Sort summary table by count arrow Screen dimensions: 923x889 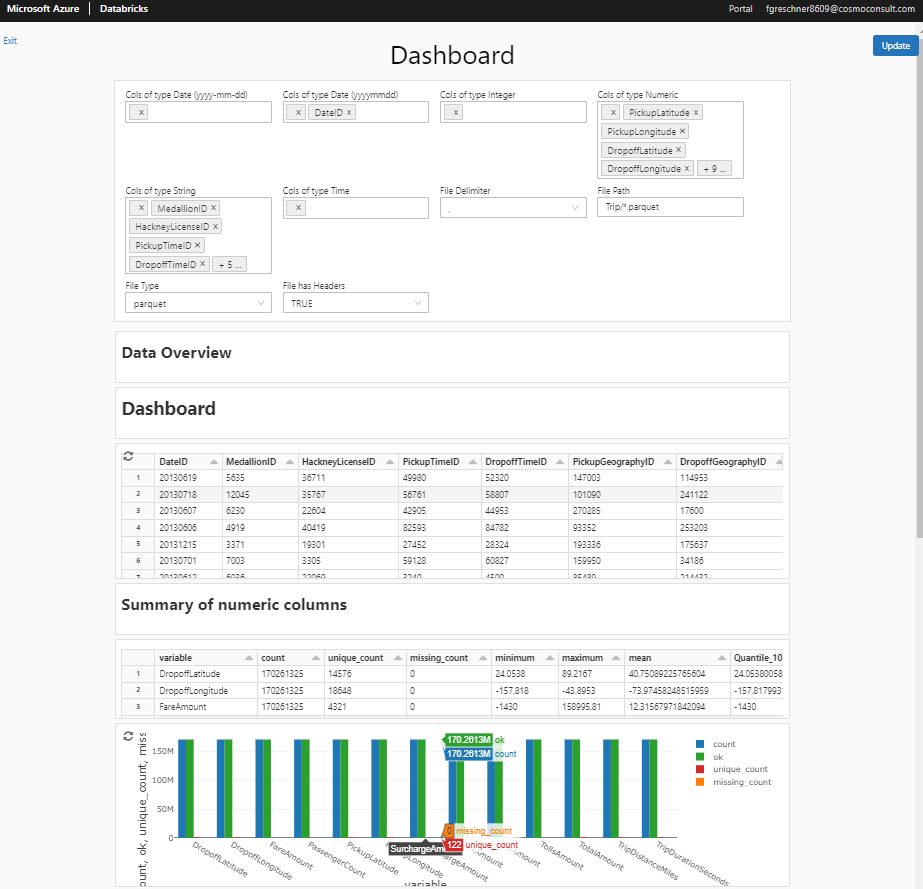tap(316, 658)
